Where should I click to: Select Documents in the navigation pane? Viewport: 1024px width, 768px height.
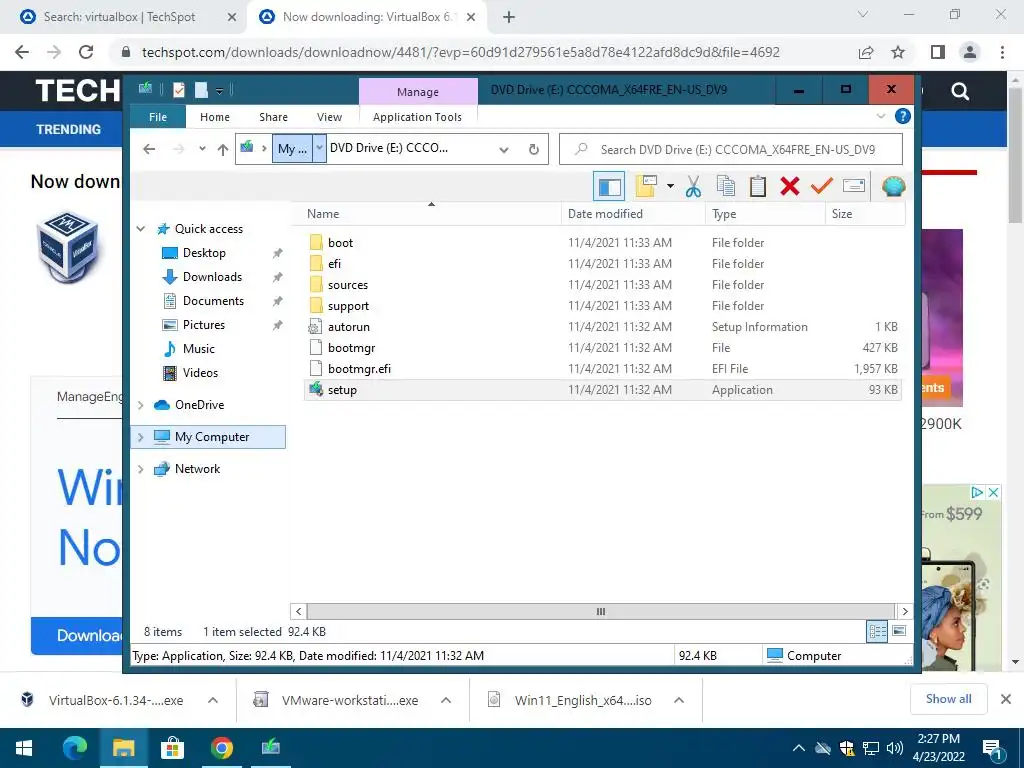(x=213, y=301)
